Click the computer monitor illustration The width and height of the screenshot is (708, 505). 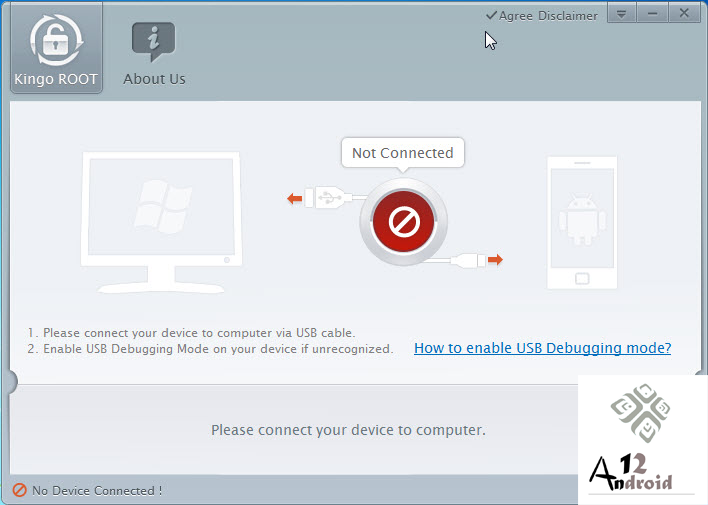tap(161, 223)
